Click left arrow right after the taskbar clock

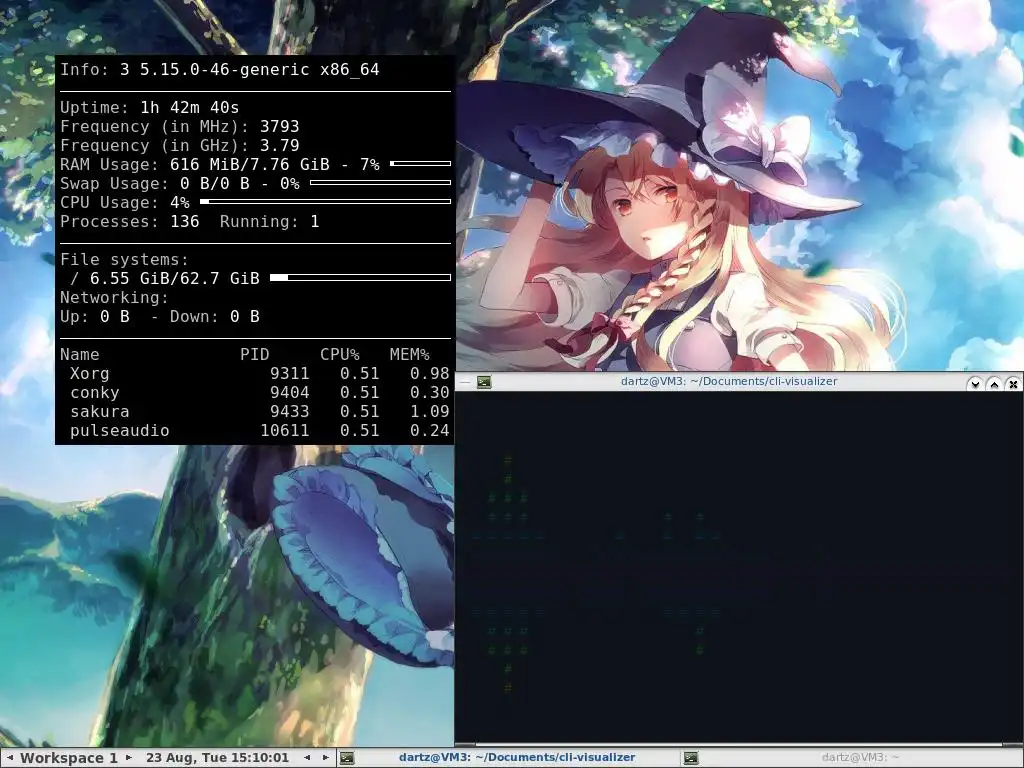[x=307, y=758]
